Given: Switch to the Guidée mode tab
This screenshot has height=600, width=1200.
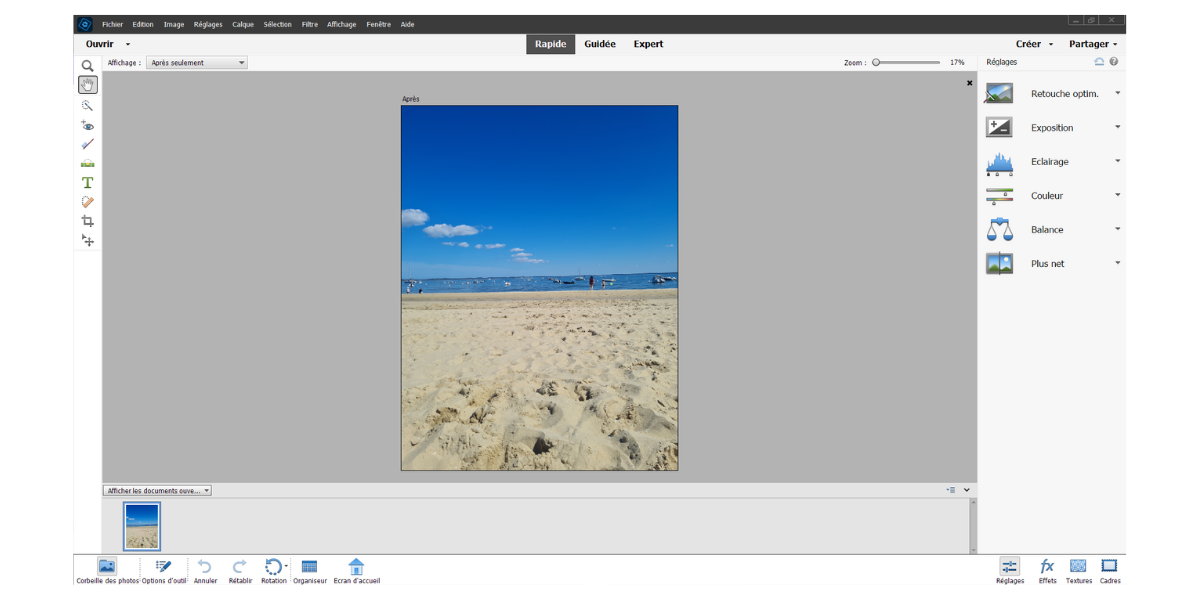Looking at the screenshot, I should pyautogui.click(x=600, y=44).
